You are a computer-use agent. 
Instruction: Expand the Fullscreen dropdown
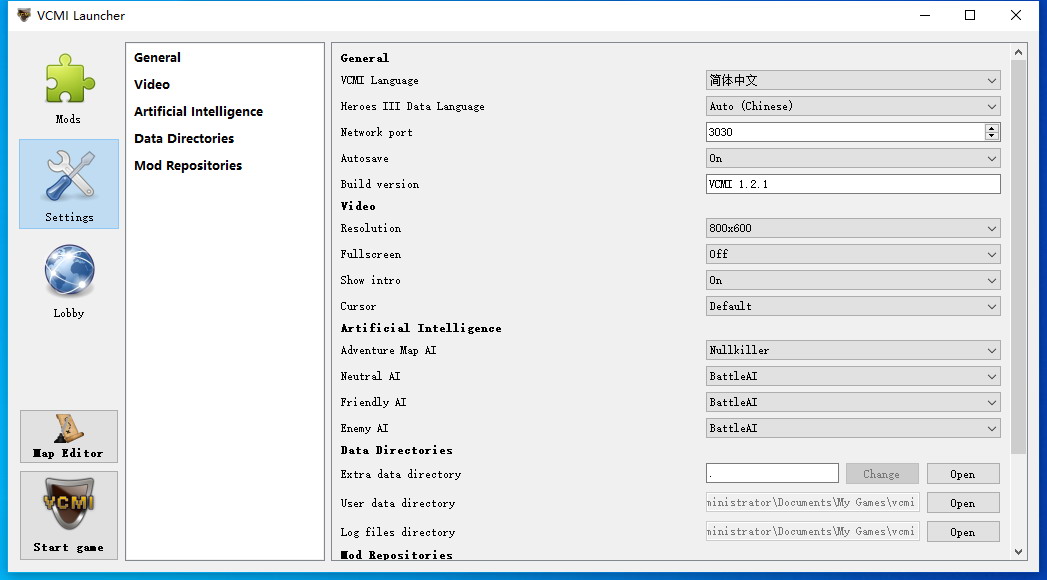tap(853, 254)
